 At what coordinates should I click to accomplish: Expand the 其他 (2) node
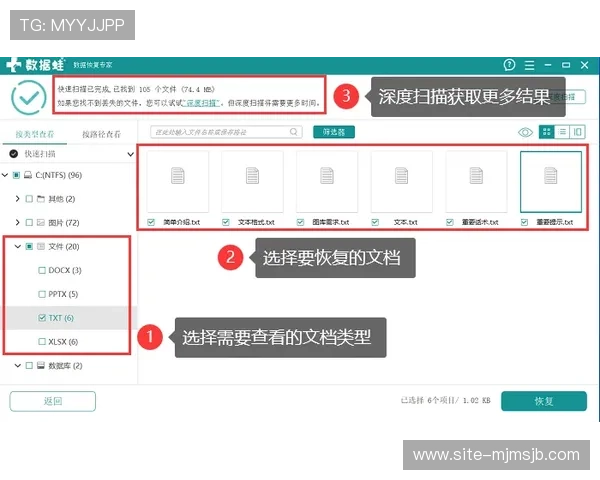[x=17, y=199]
